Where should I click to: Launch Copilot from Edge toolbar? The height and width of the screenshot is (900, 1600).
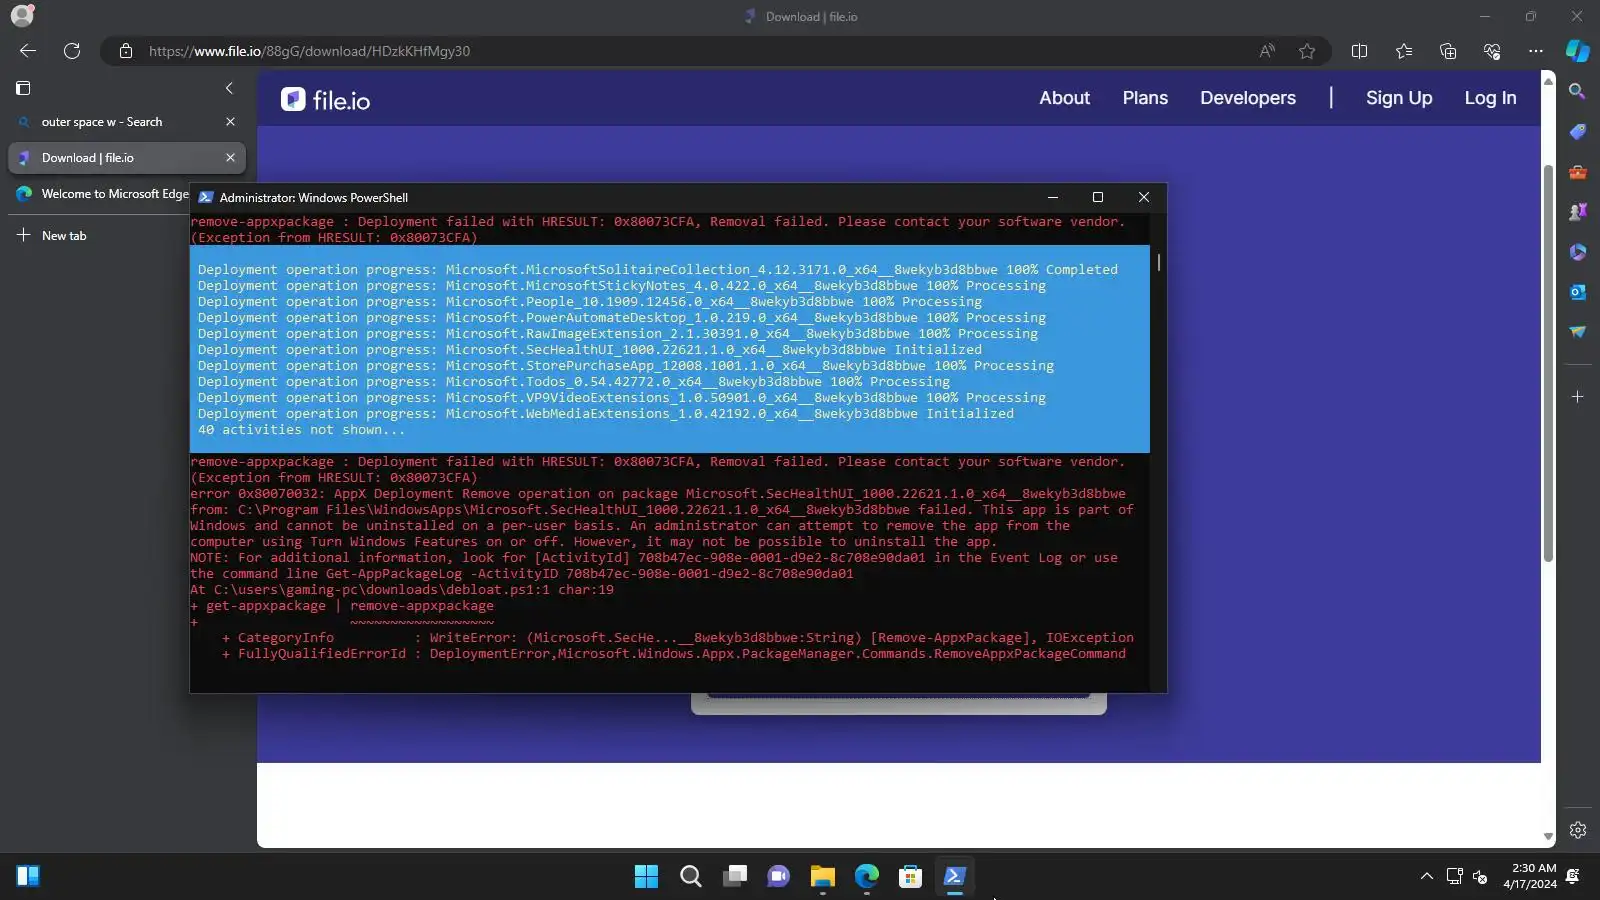(1578, 51)
